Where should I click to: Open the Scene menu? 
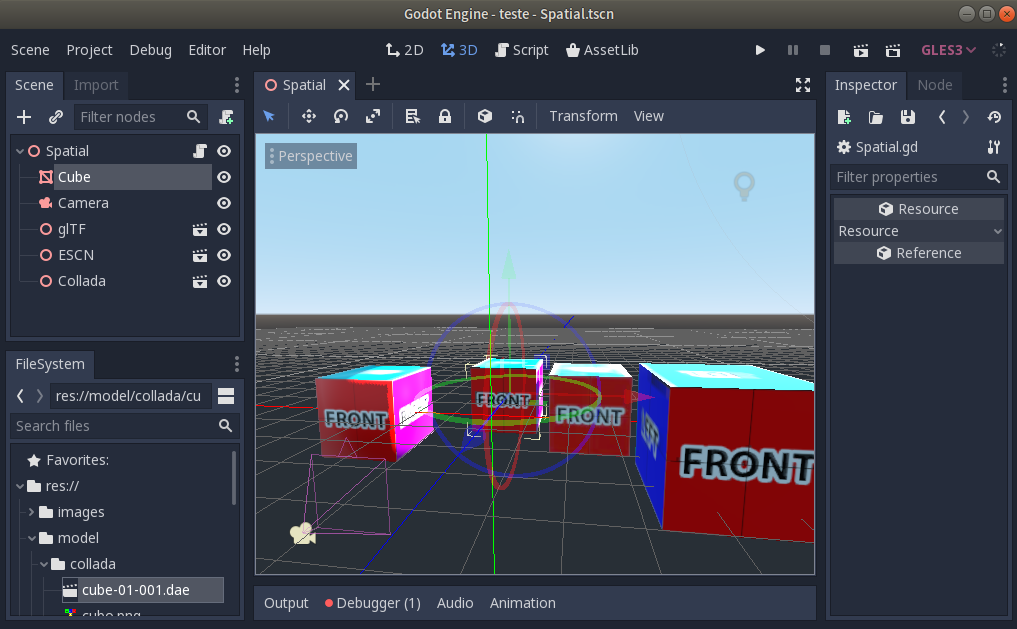tap(30, 50)
